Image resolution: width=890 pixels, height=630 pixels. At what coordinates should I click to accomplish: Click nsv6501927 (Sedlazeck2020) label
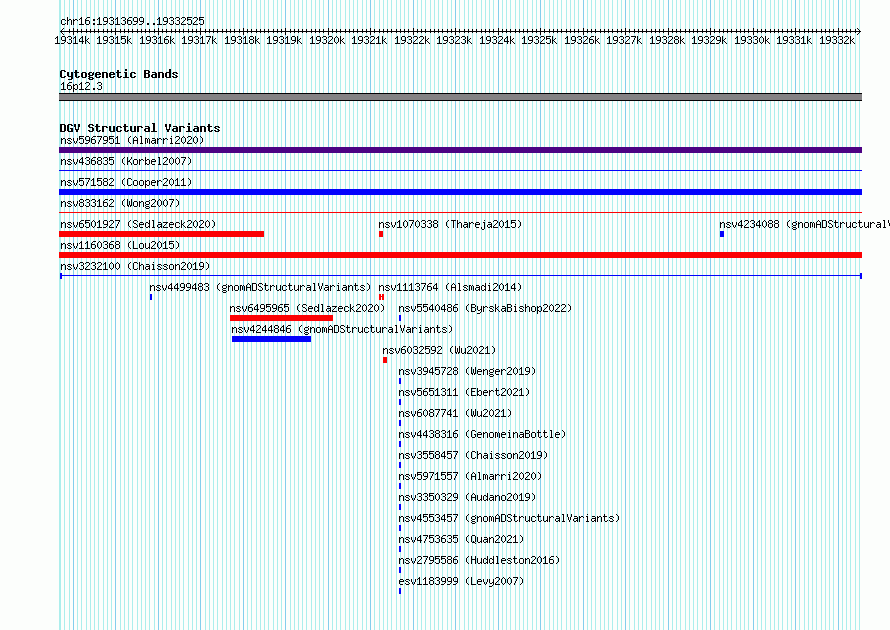click(x=138, y=224)
